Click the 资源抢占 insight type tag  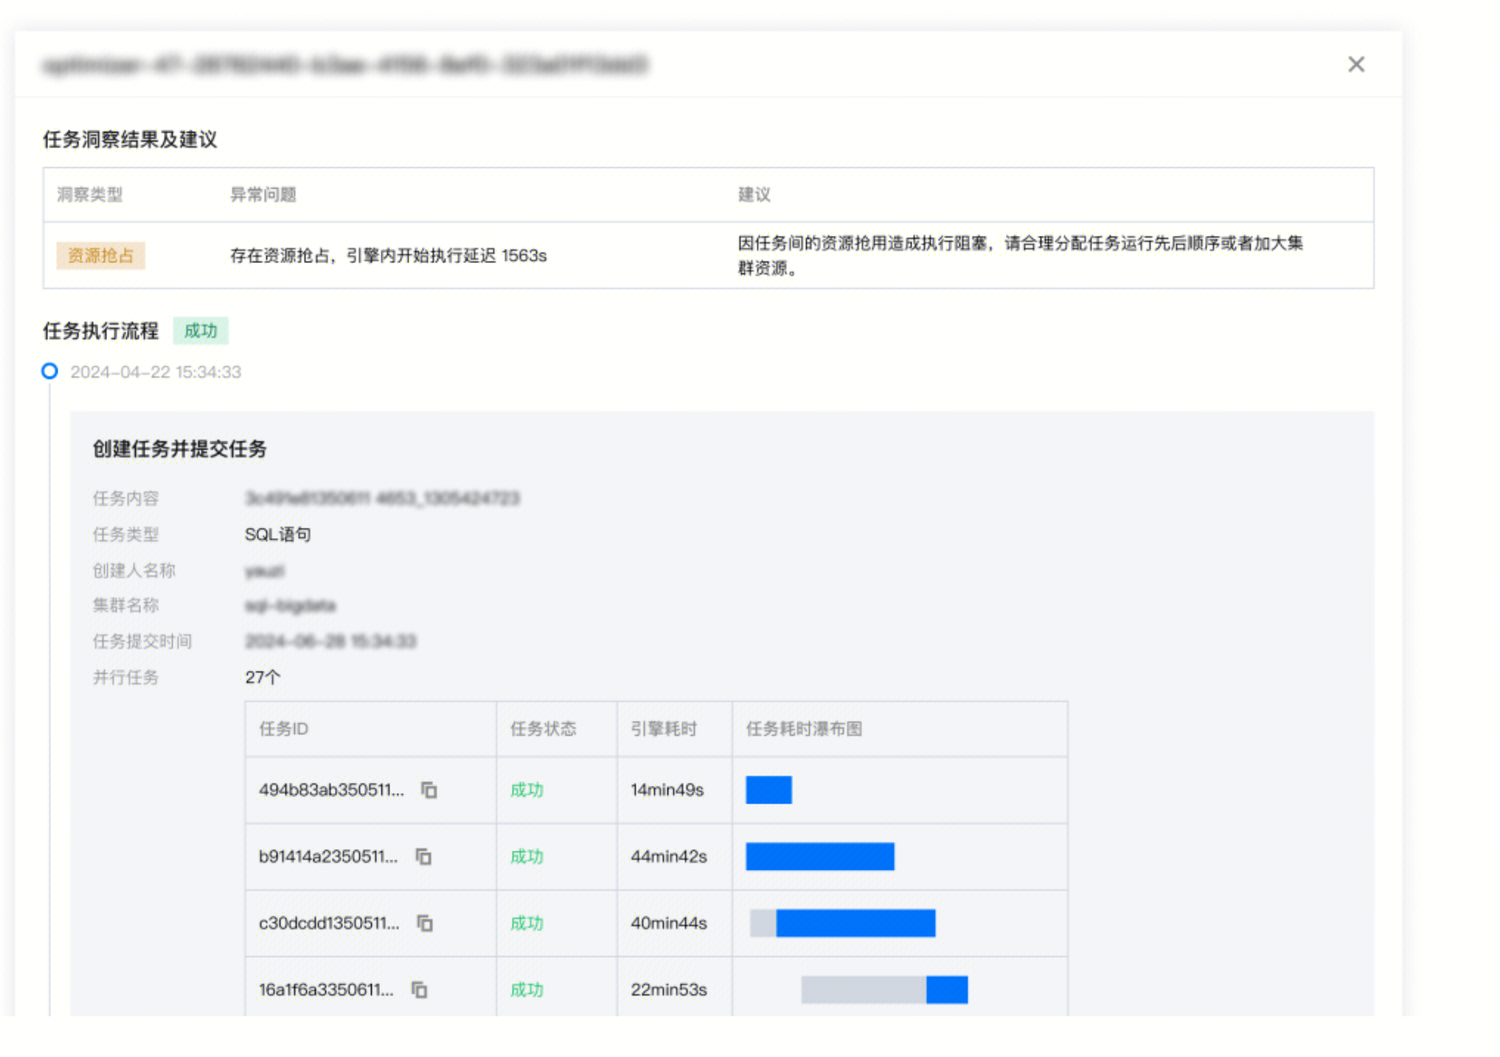click(x=101, y=256)
